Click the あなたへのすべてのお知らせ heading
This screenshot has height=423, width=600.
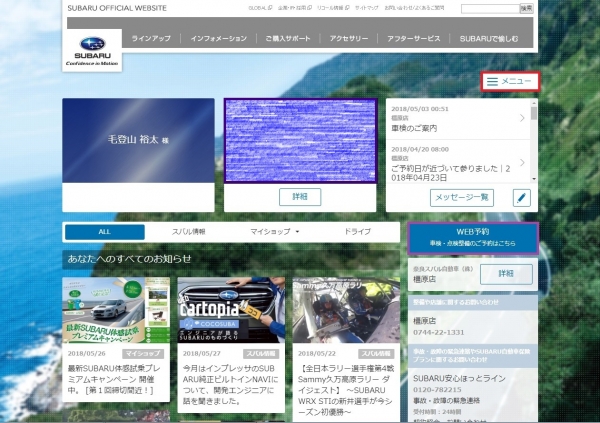[129, 259]
